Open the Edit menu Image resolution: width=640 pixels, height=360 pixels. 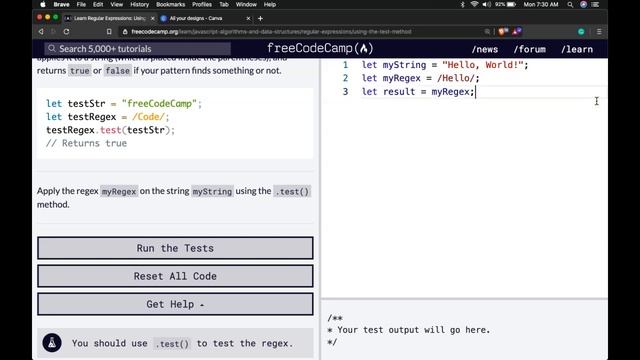pos(98,4)
